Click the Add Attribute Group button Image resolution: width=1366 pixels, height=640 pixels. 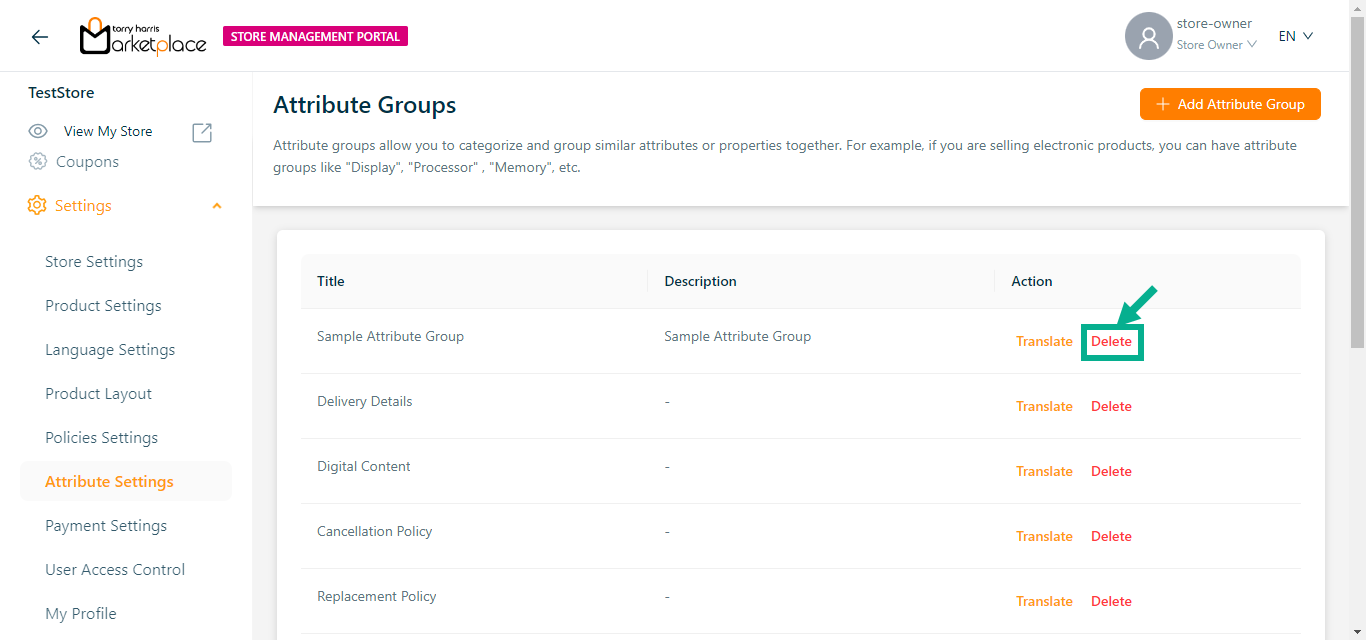pyautogui.click(x=1230, y=104)
